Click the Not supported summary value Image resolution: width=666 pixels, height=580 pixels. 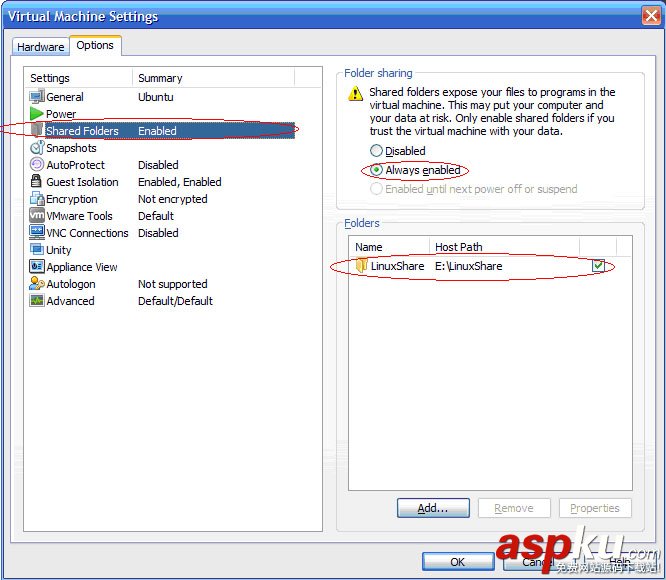click(173, 284)
